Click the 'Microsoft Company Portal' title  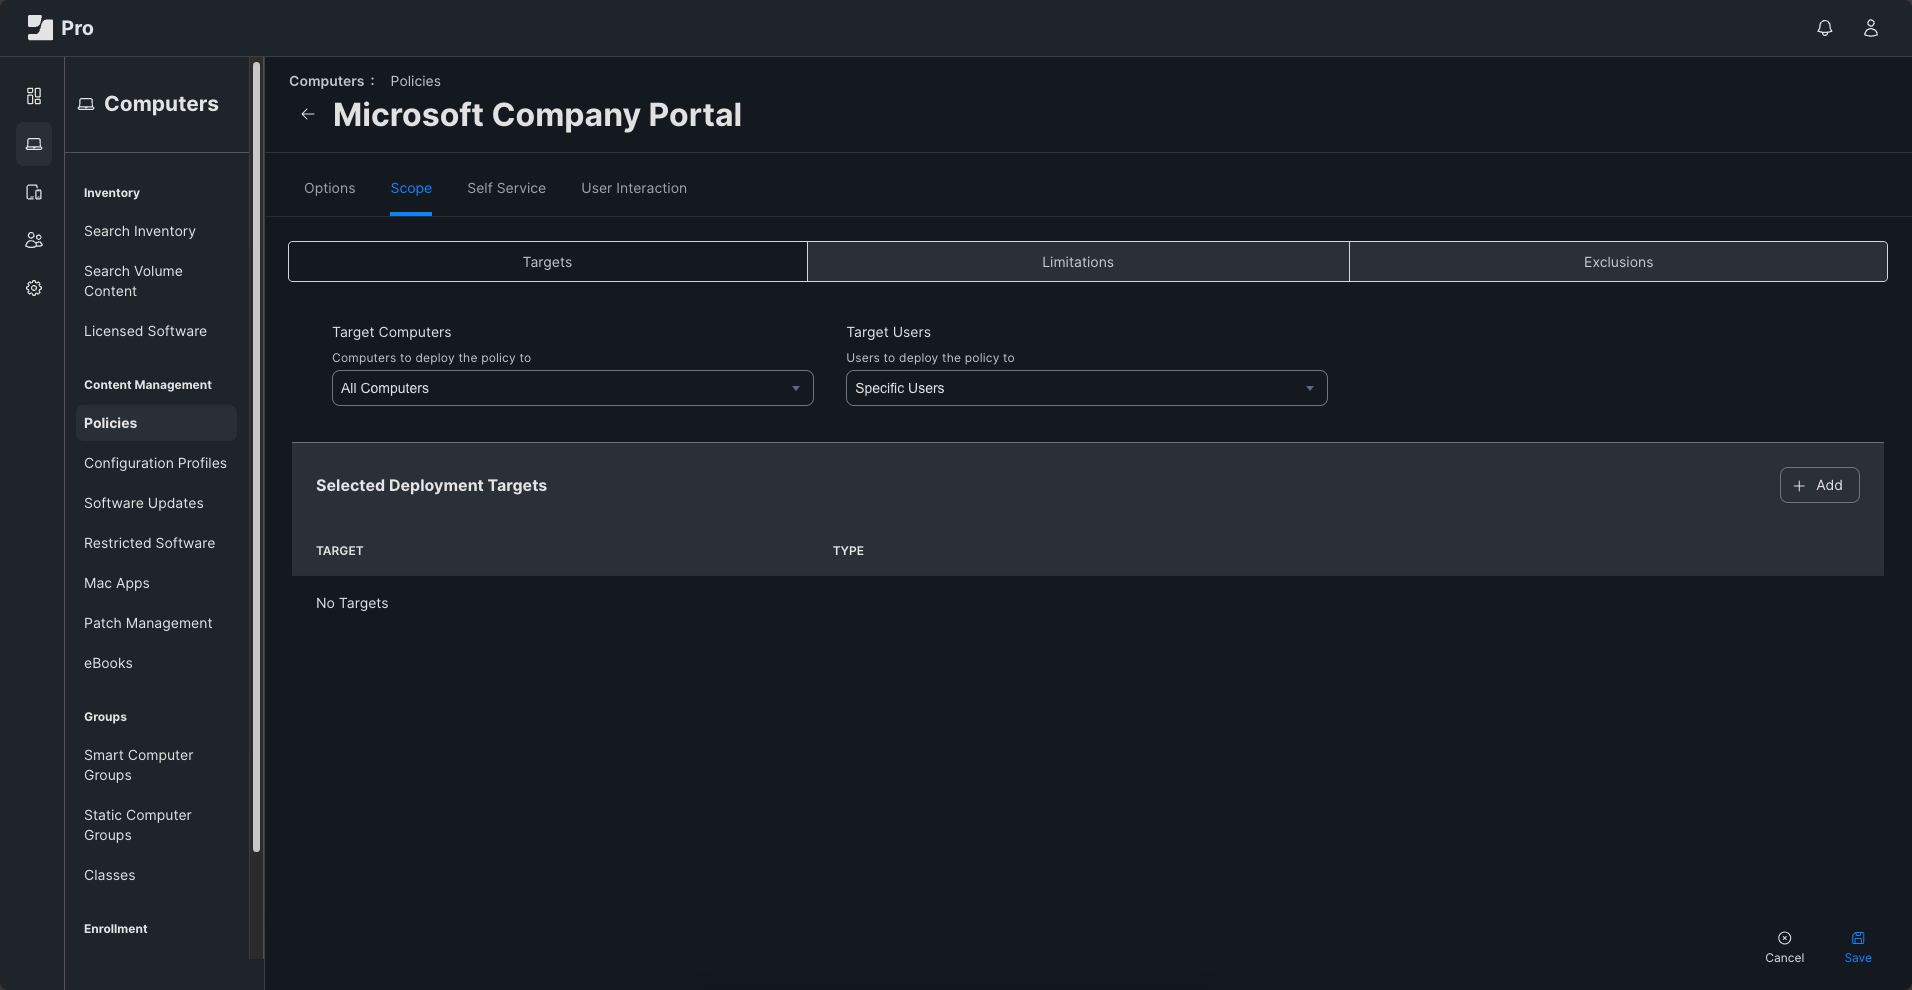pyautogui.click(x=537, y=115)
